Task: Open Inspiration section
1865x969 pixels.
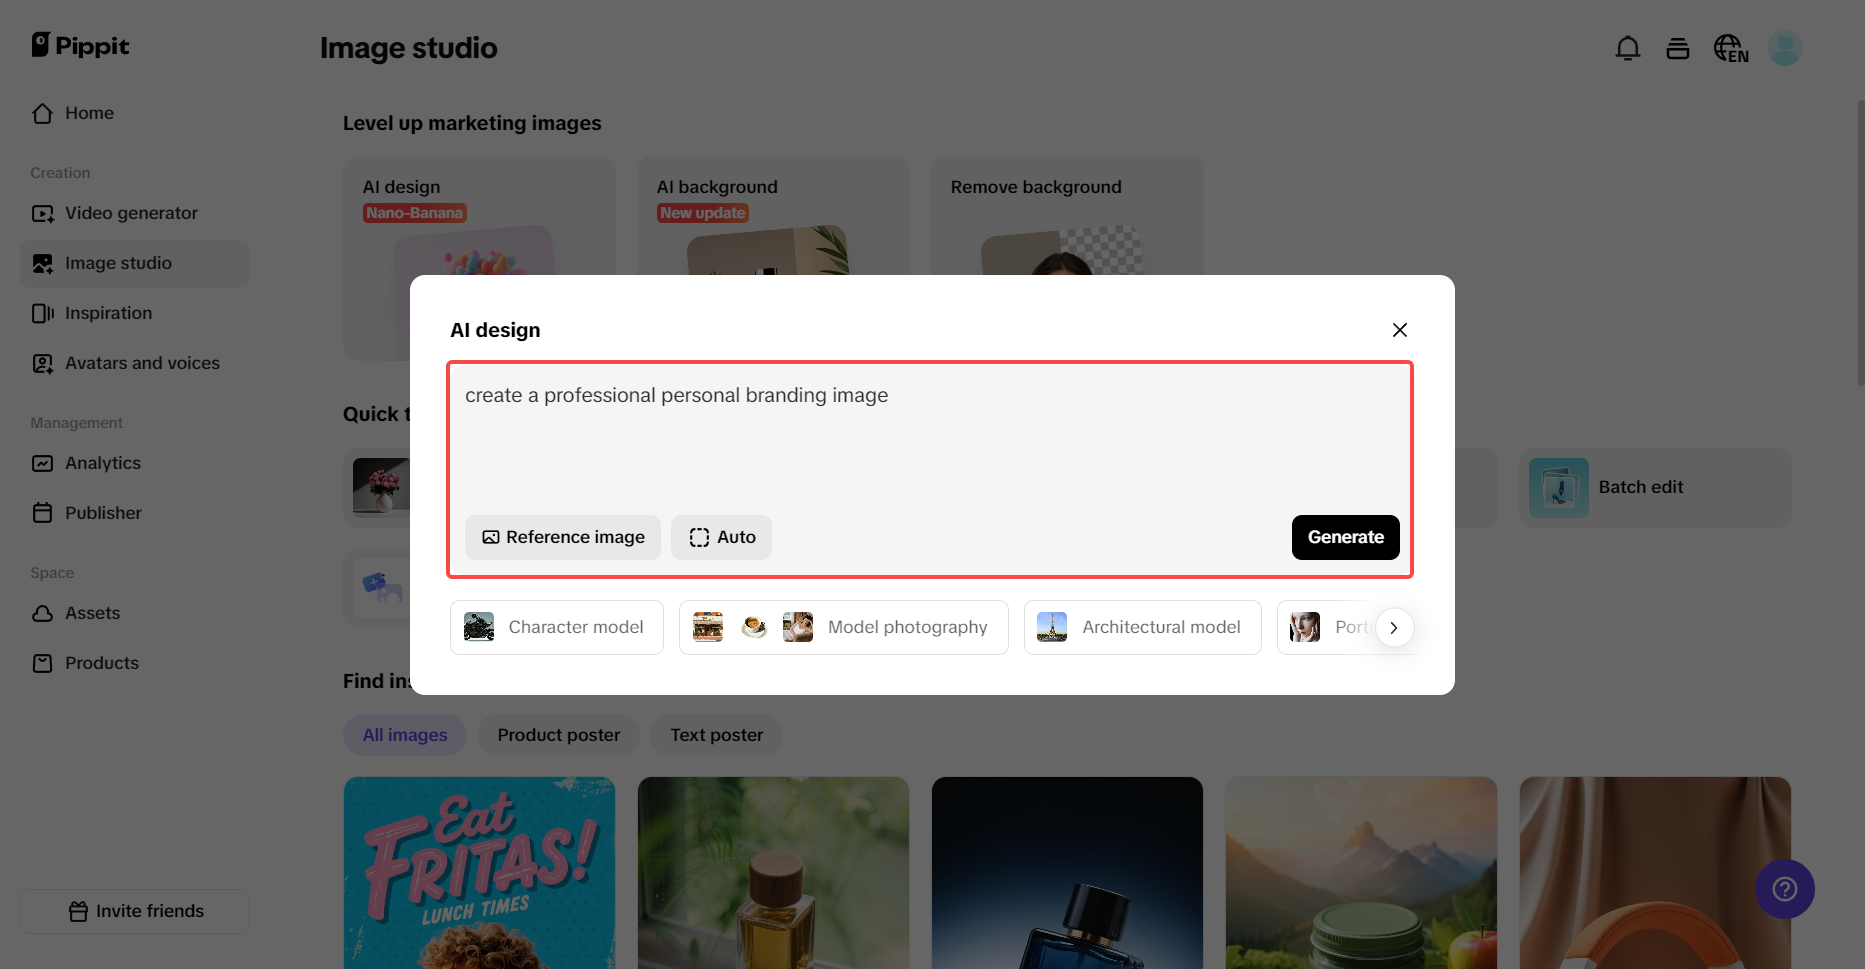Action: (135, 313)
